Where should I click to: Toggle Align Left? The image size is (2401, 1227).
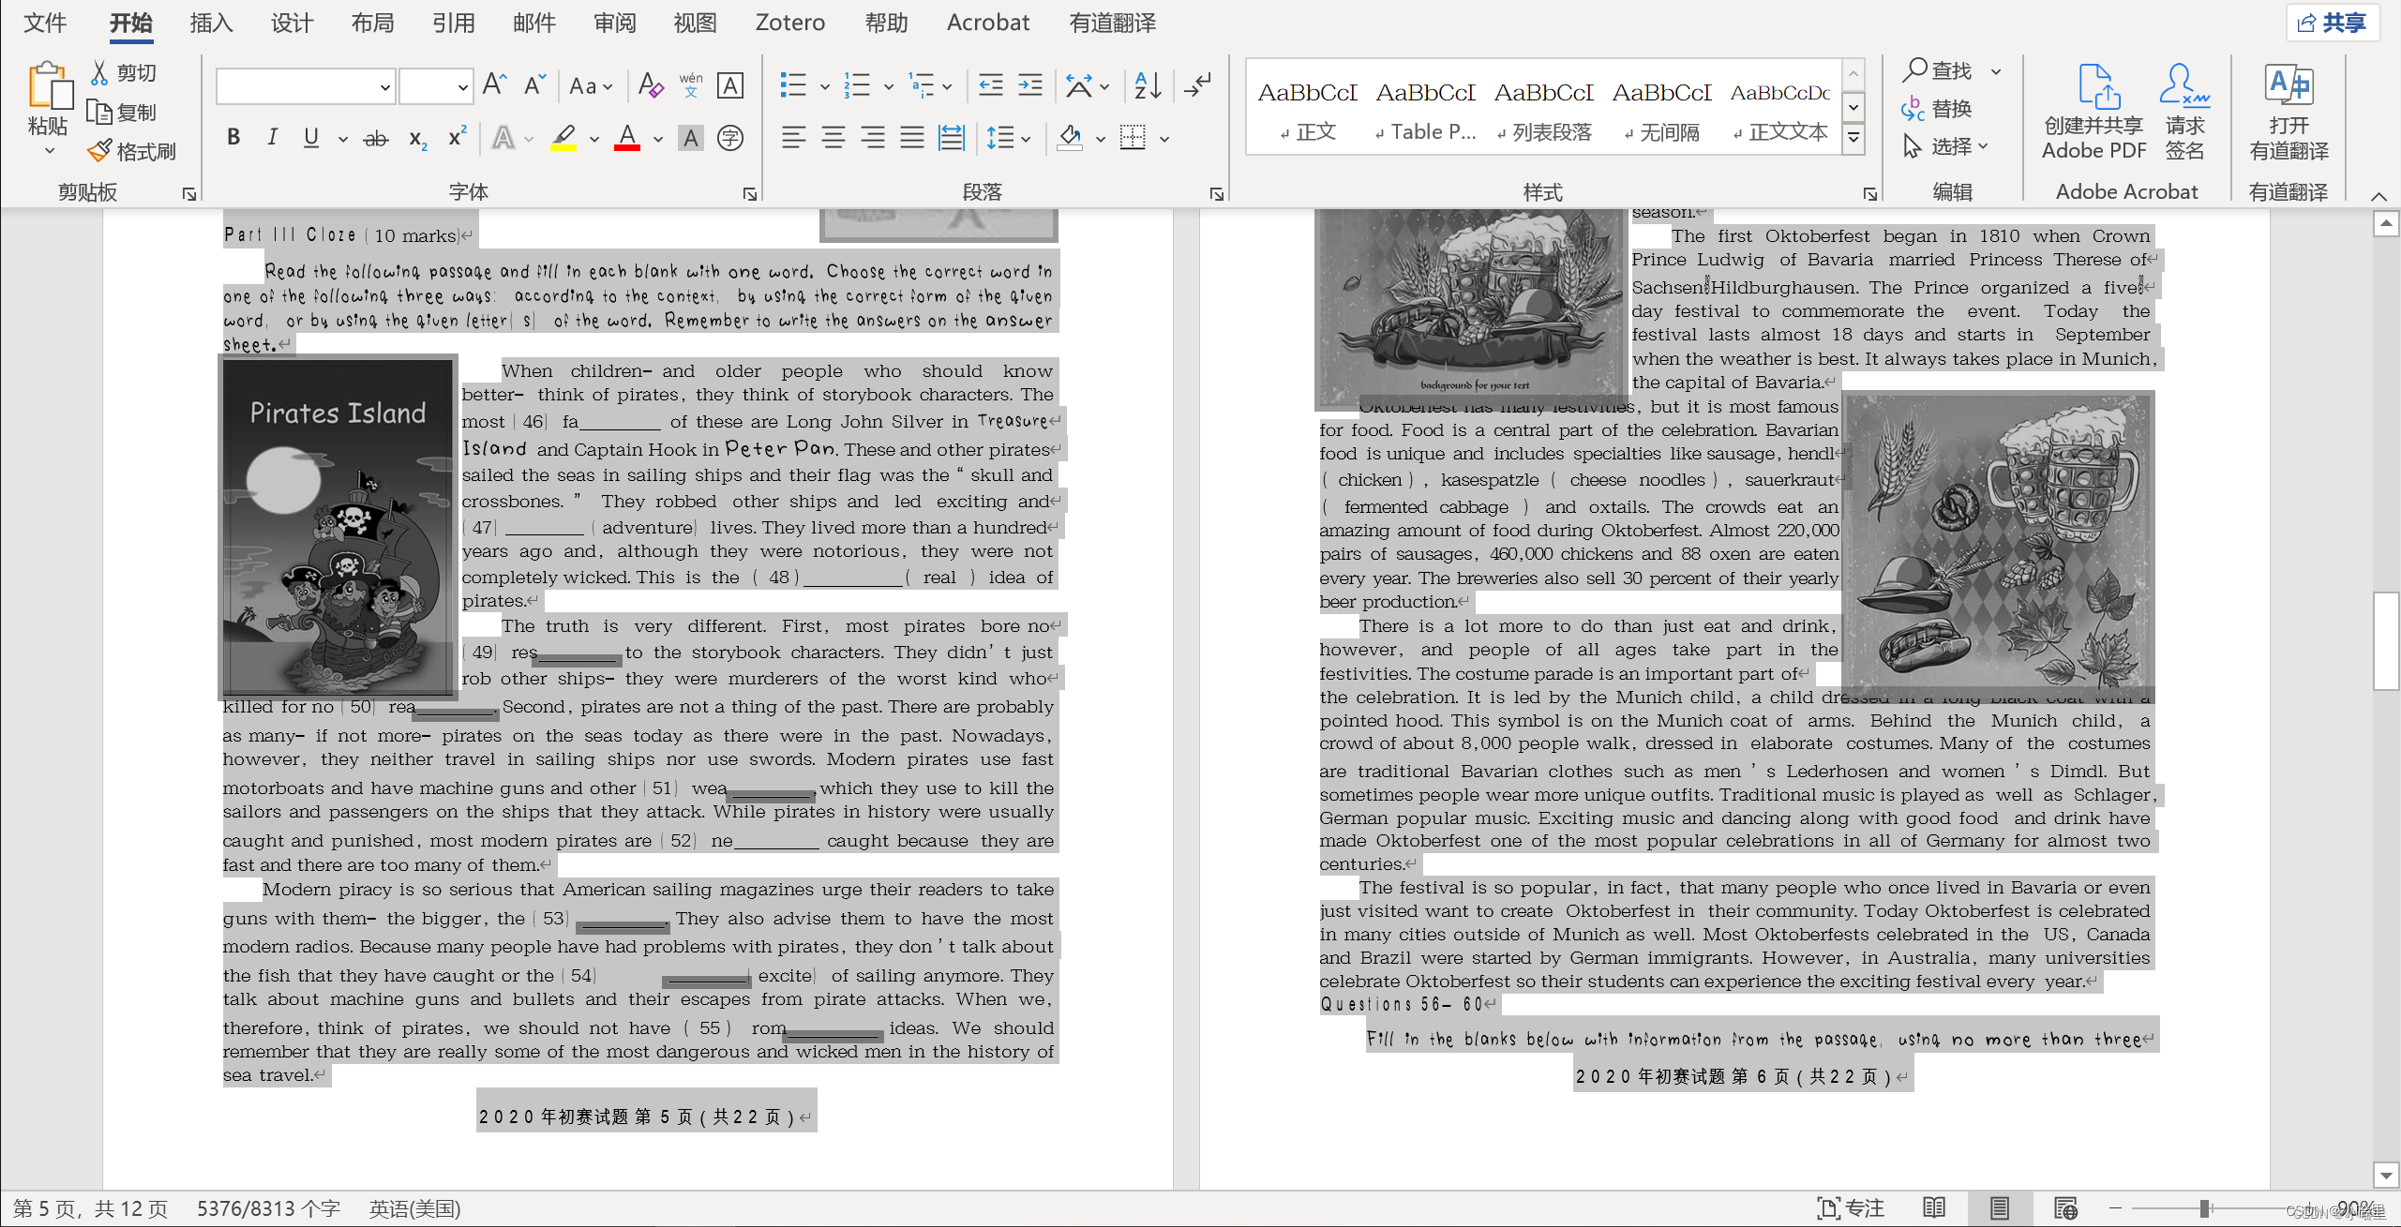794,138
